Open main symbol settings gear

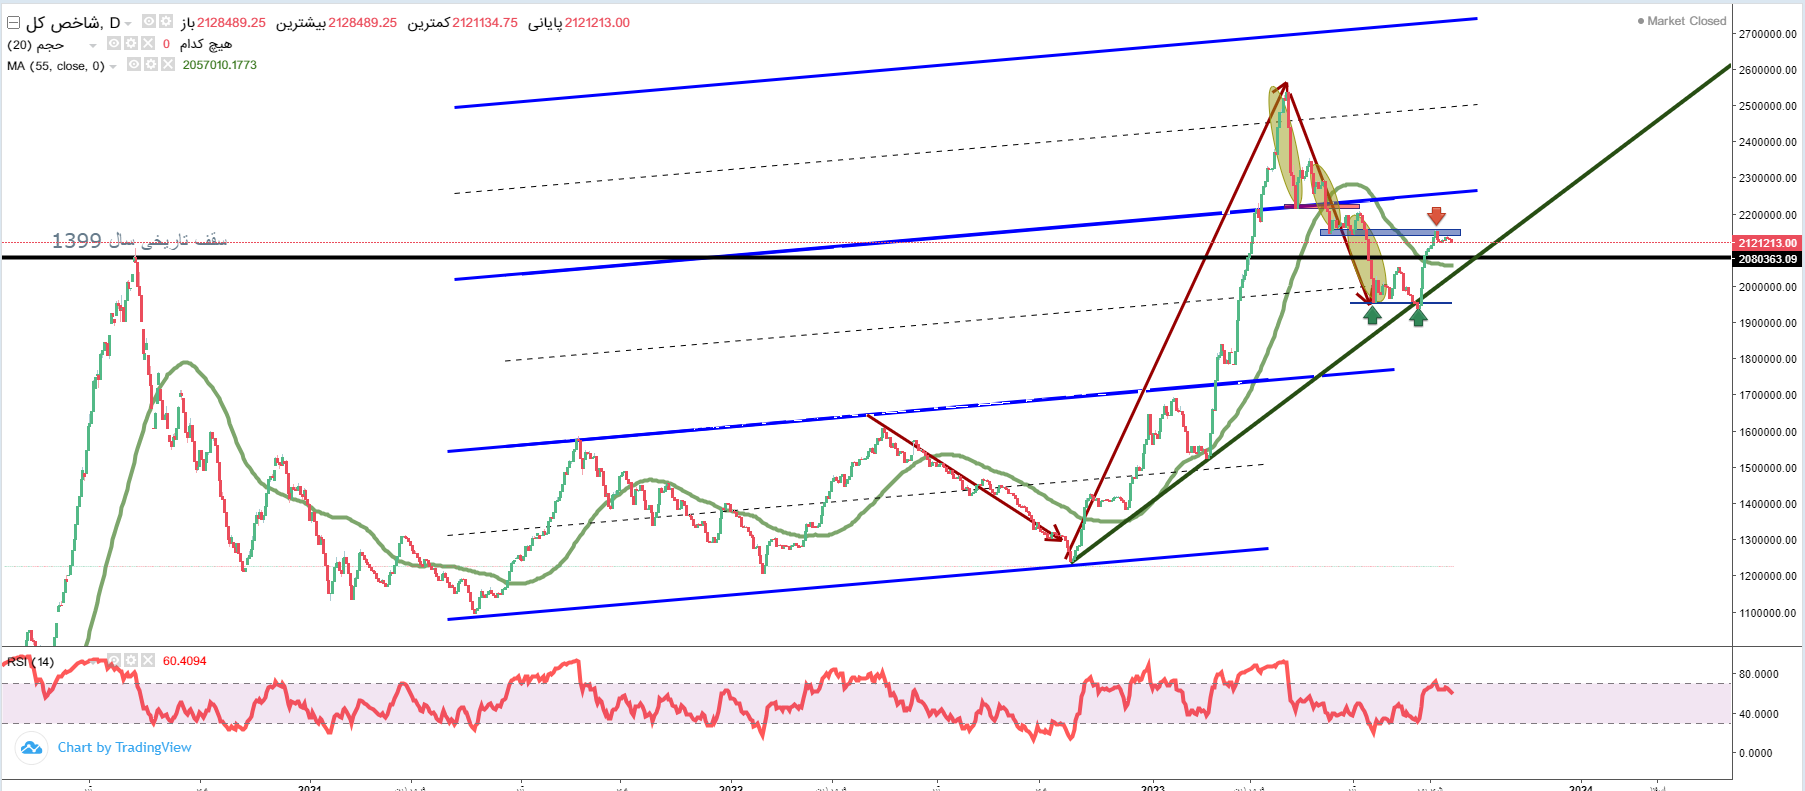(x=166, y=21)
